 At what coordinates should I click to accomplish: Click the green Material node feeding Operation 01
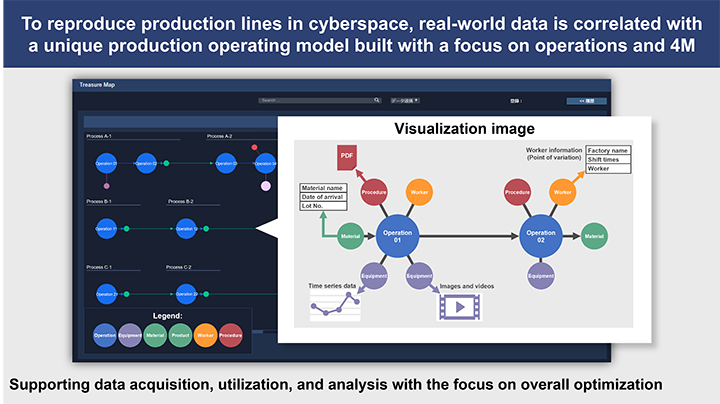[x=350, y=236]
